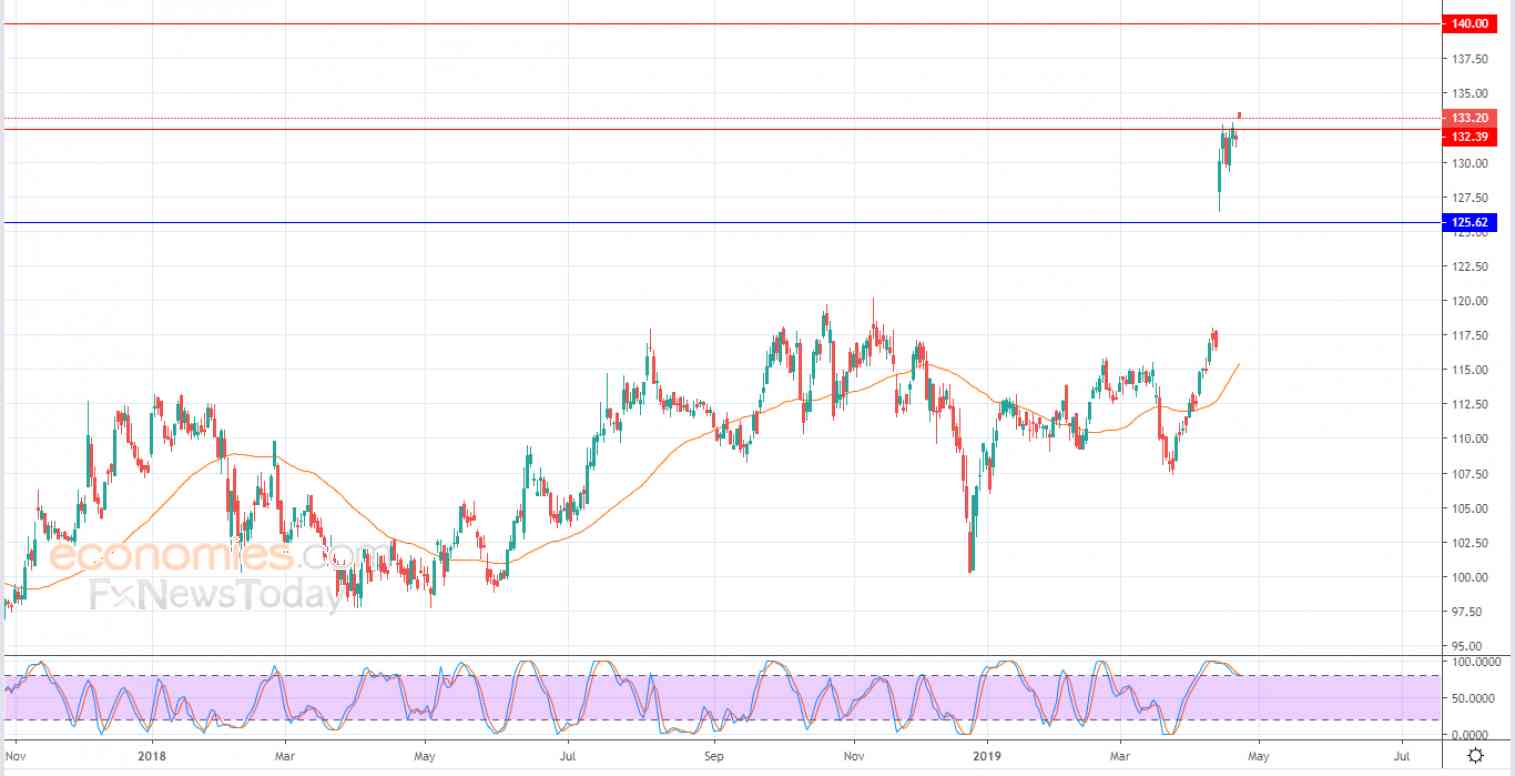This screenshot has width=1515, height=776.
Task: Select the 122.50 price axis value
Action: (x=1468, y=267)
